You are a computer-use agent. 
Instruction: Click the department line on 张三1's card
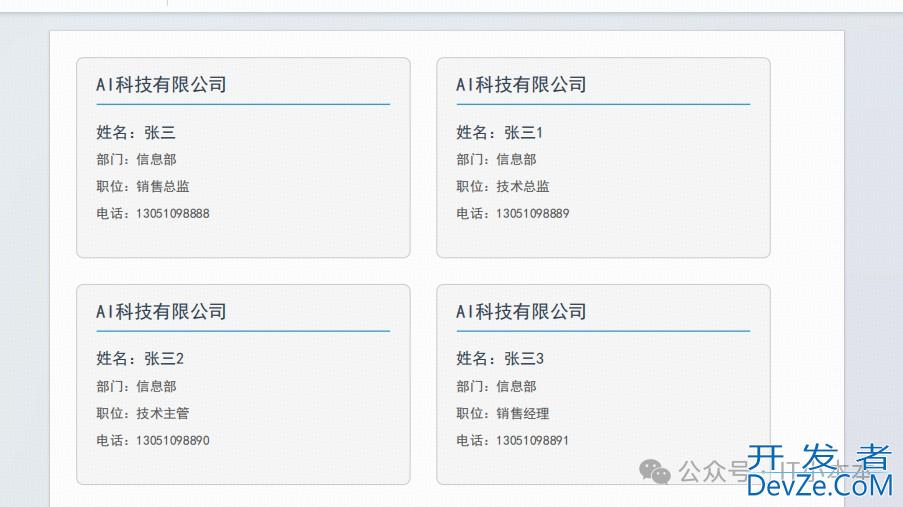(x=497, y=159)
